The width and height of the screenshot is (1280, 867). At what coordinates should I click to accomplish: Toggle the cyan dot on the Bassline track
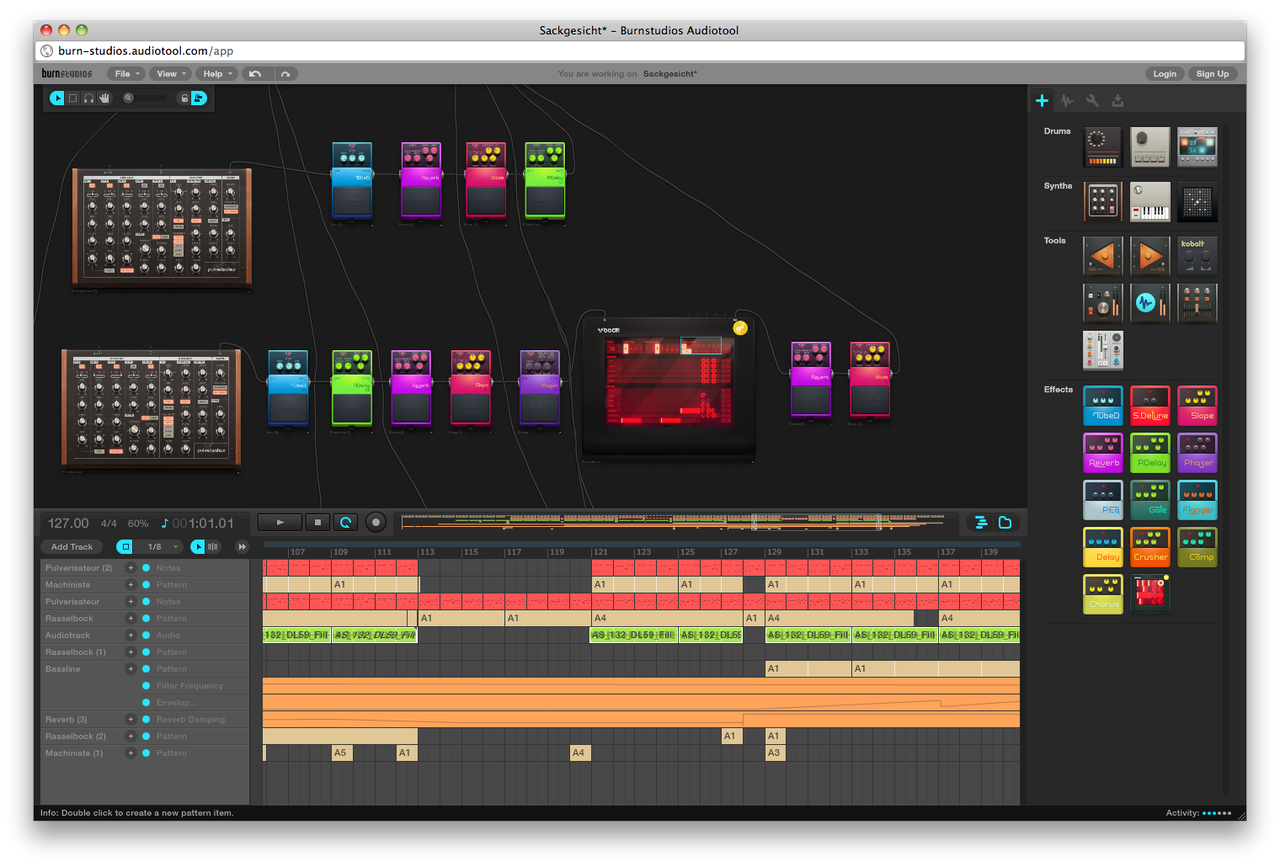(146, 669)
